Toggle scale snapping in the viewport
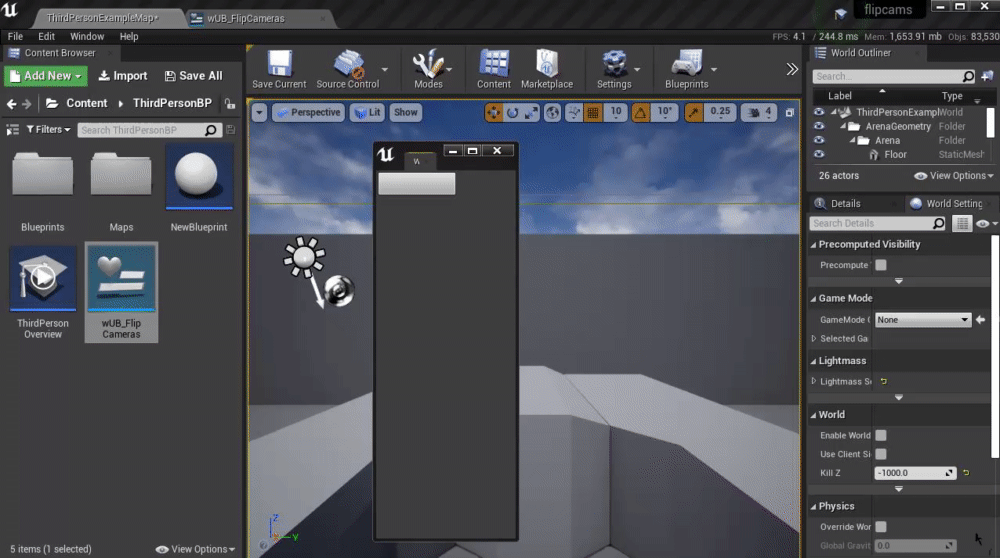The height and width of the screenshot is (558, 1000). (x=693, y=113)
